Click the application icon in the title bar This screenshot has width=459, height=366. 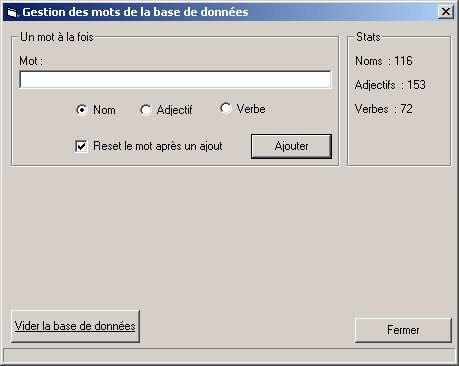[x=13, y=12]
